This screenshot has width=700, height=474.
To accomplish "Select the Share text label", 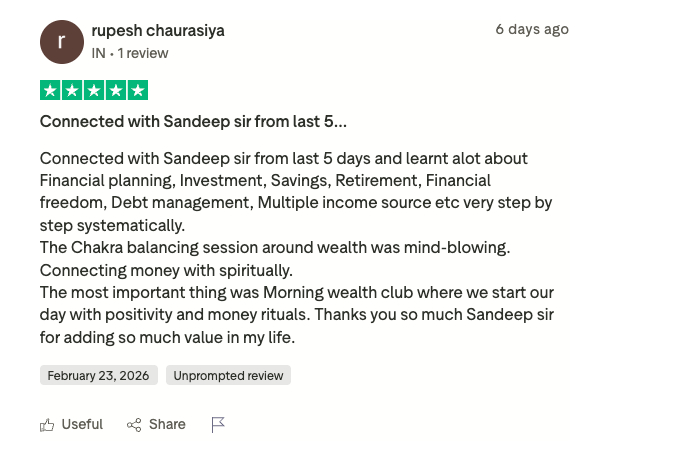I will click(167, 424).
